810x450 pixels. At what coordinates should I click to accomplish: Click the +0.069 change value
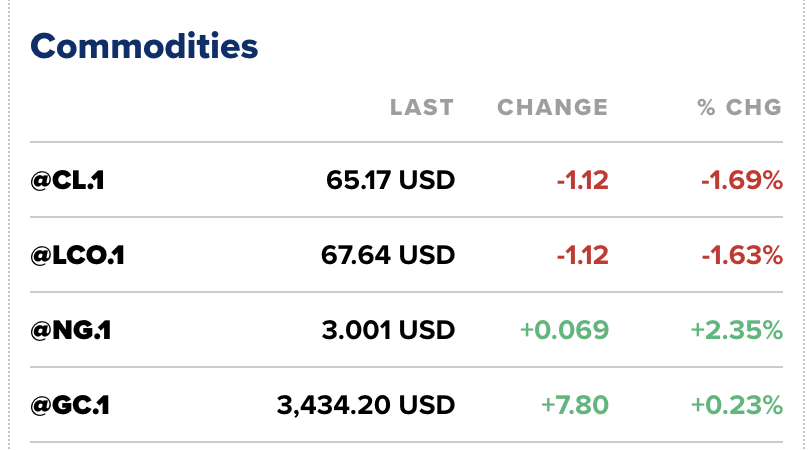(564, 330)
